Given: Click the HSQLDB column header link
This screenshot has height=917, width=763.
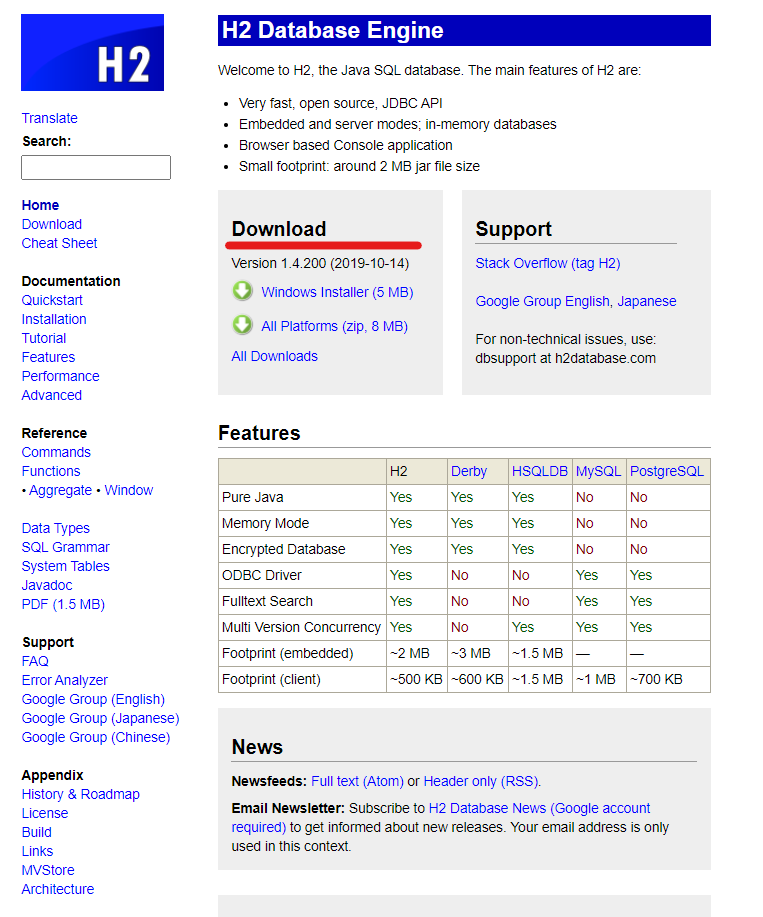Looking at the screenshot, I should (x=540, y=471).
